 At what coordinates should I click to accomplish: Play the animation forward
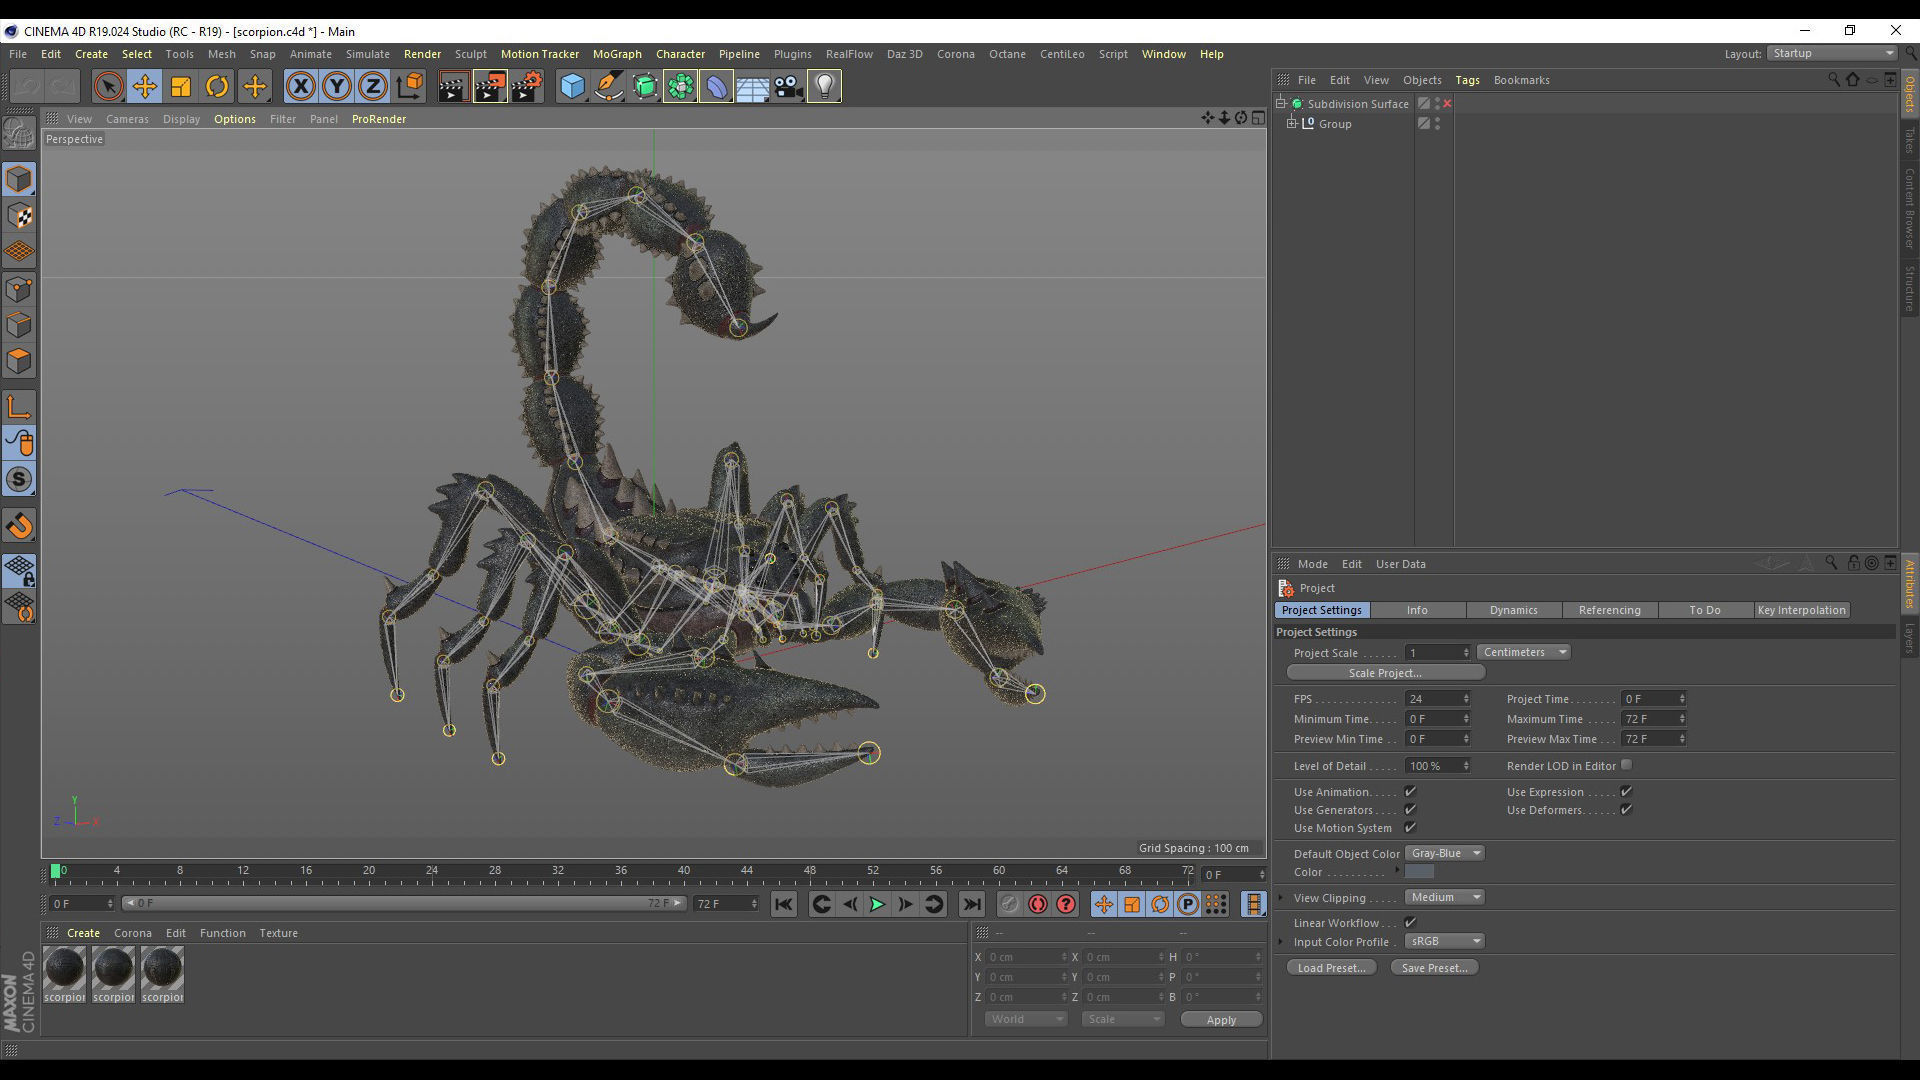(877, 904)
